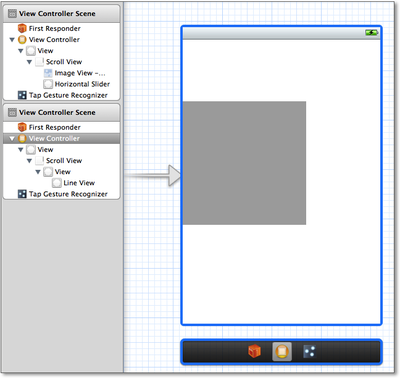Click the gray view on the canvas

point(244,163)
